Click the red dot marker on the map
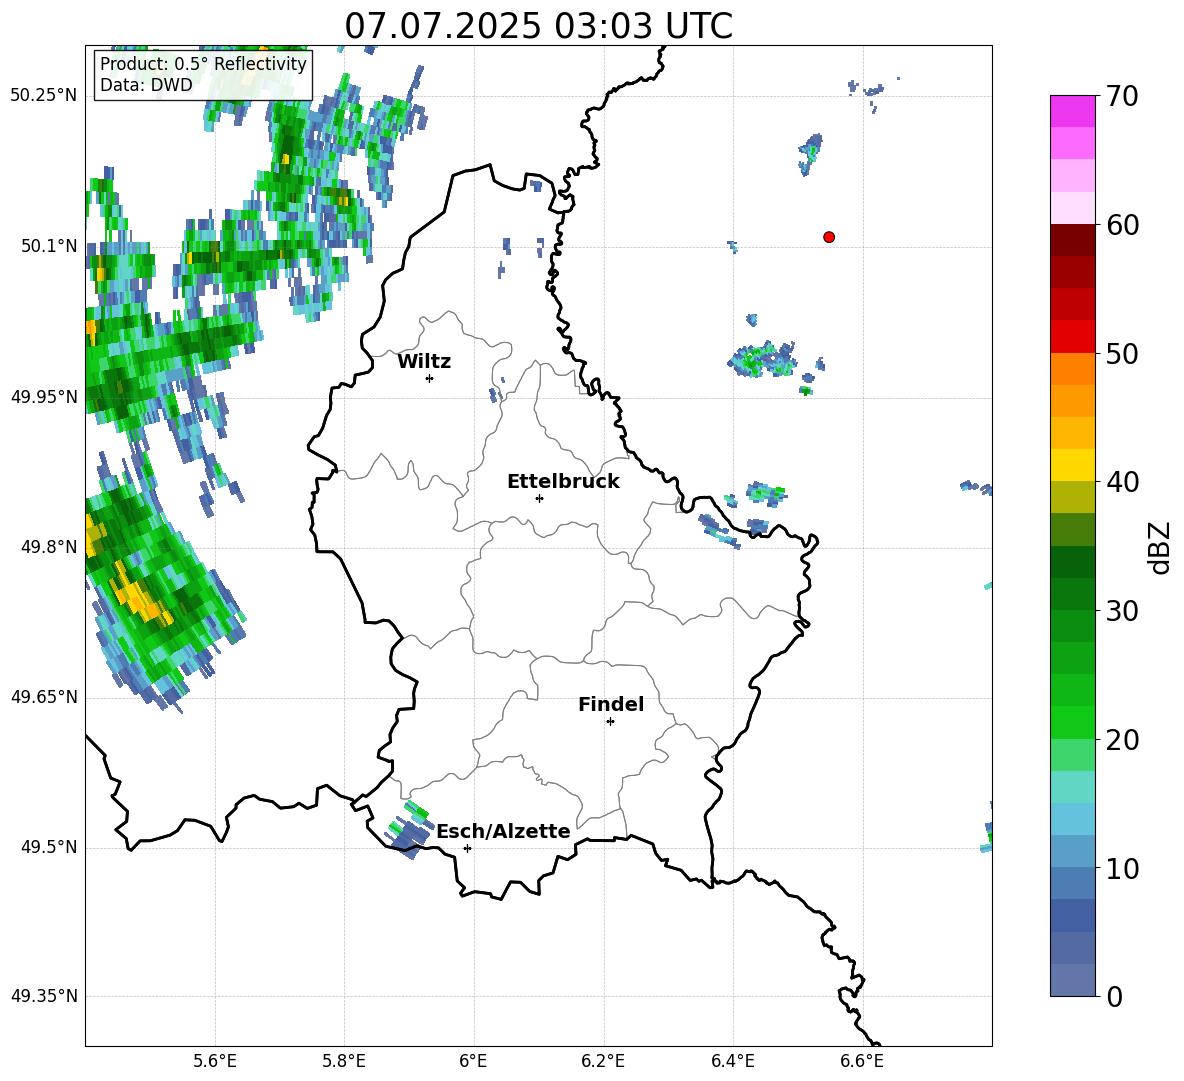Viewport: 1184px width, 1081px height. 828,237
